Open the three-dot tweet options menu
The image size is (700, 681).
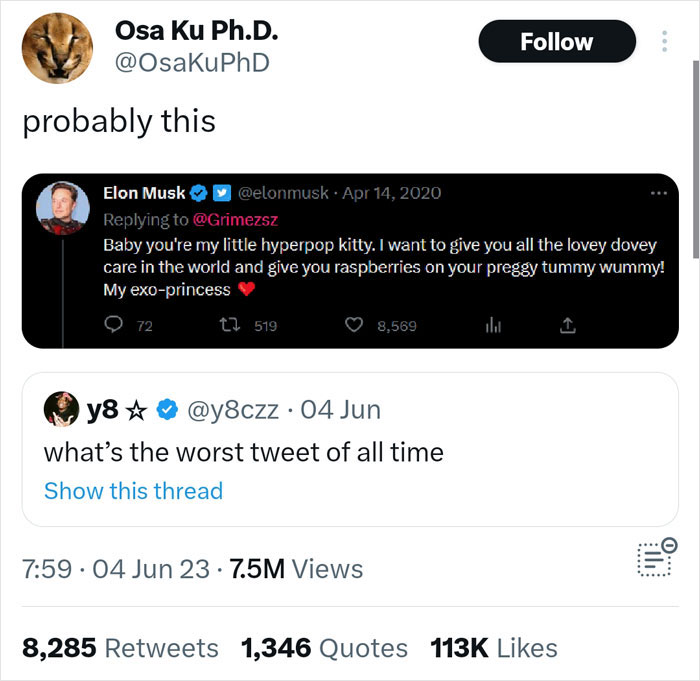[x=663, y=42]
